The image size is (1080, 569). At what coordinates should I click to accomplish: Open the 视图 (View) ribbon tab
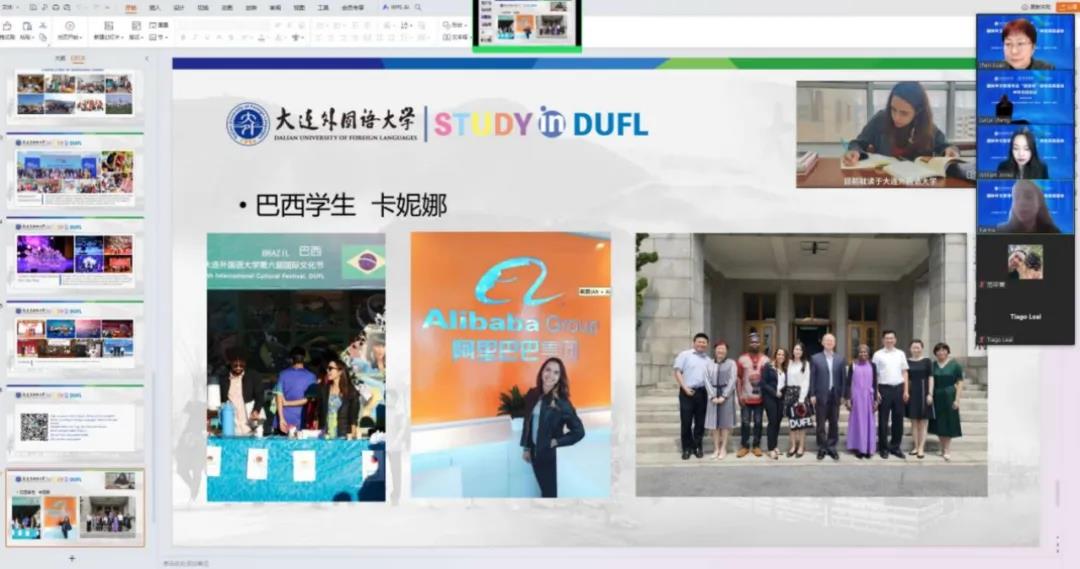298,8
